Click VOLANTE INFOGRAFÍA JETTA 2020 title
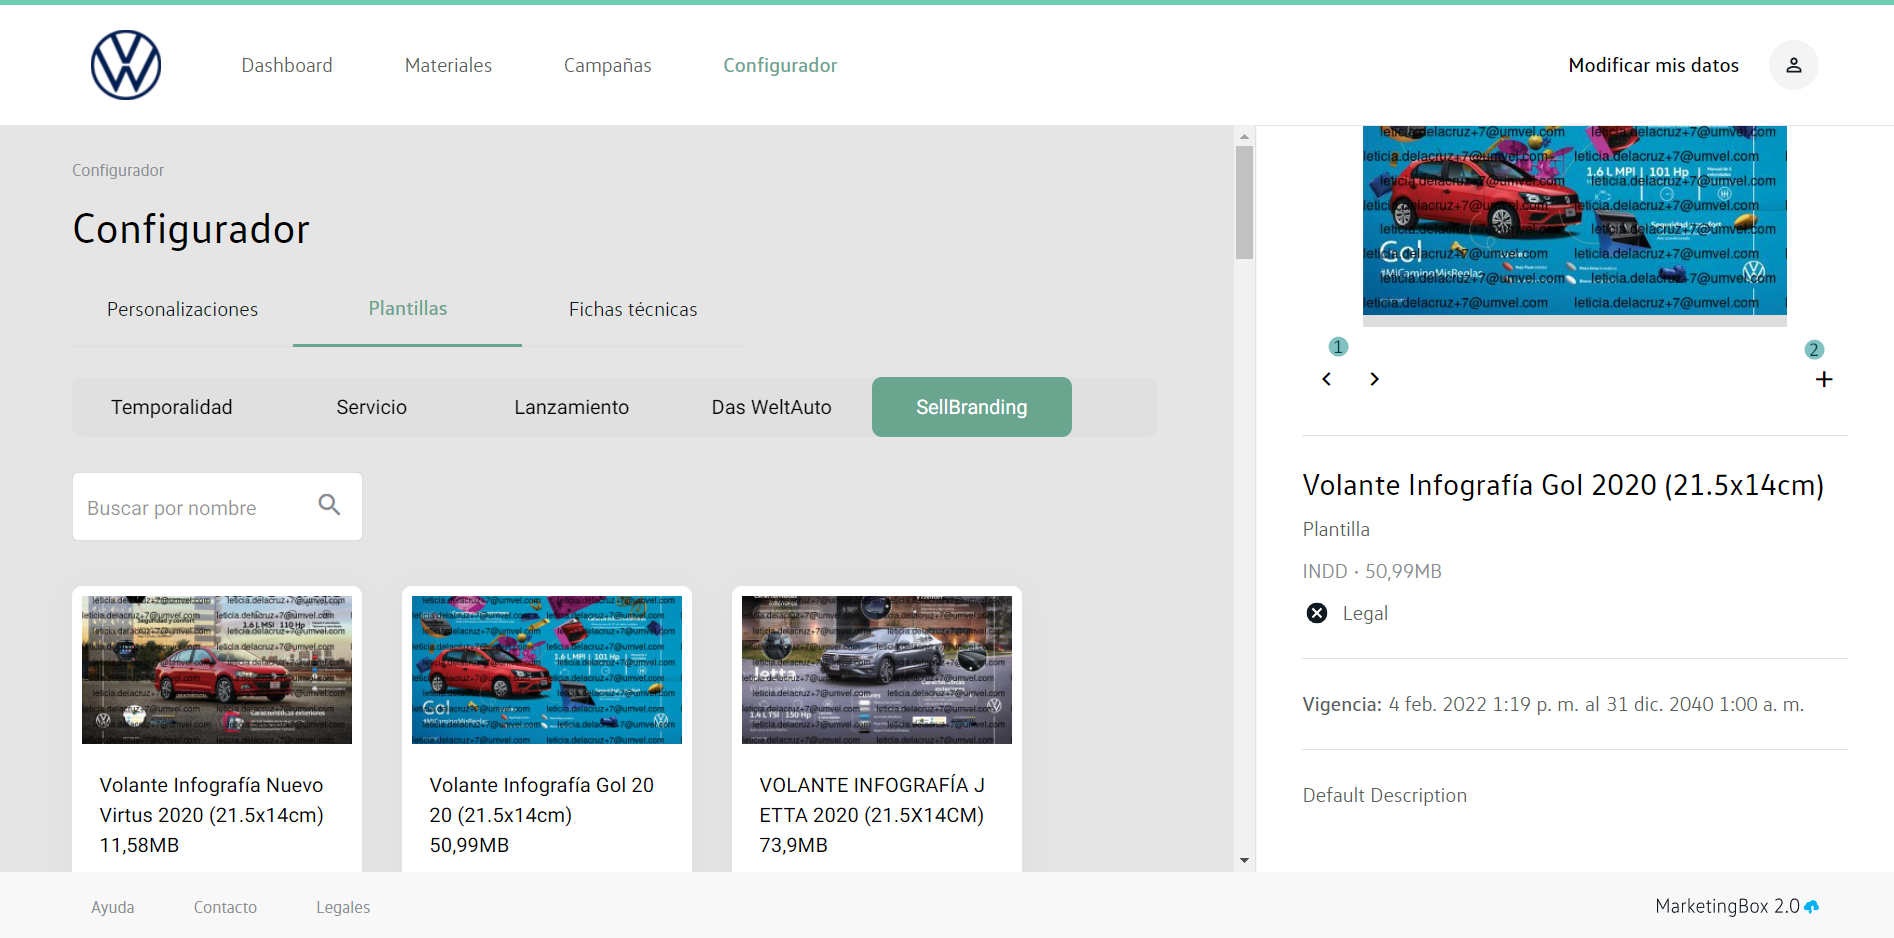 click(x=872, y=800)
